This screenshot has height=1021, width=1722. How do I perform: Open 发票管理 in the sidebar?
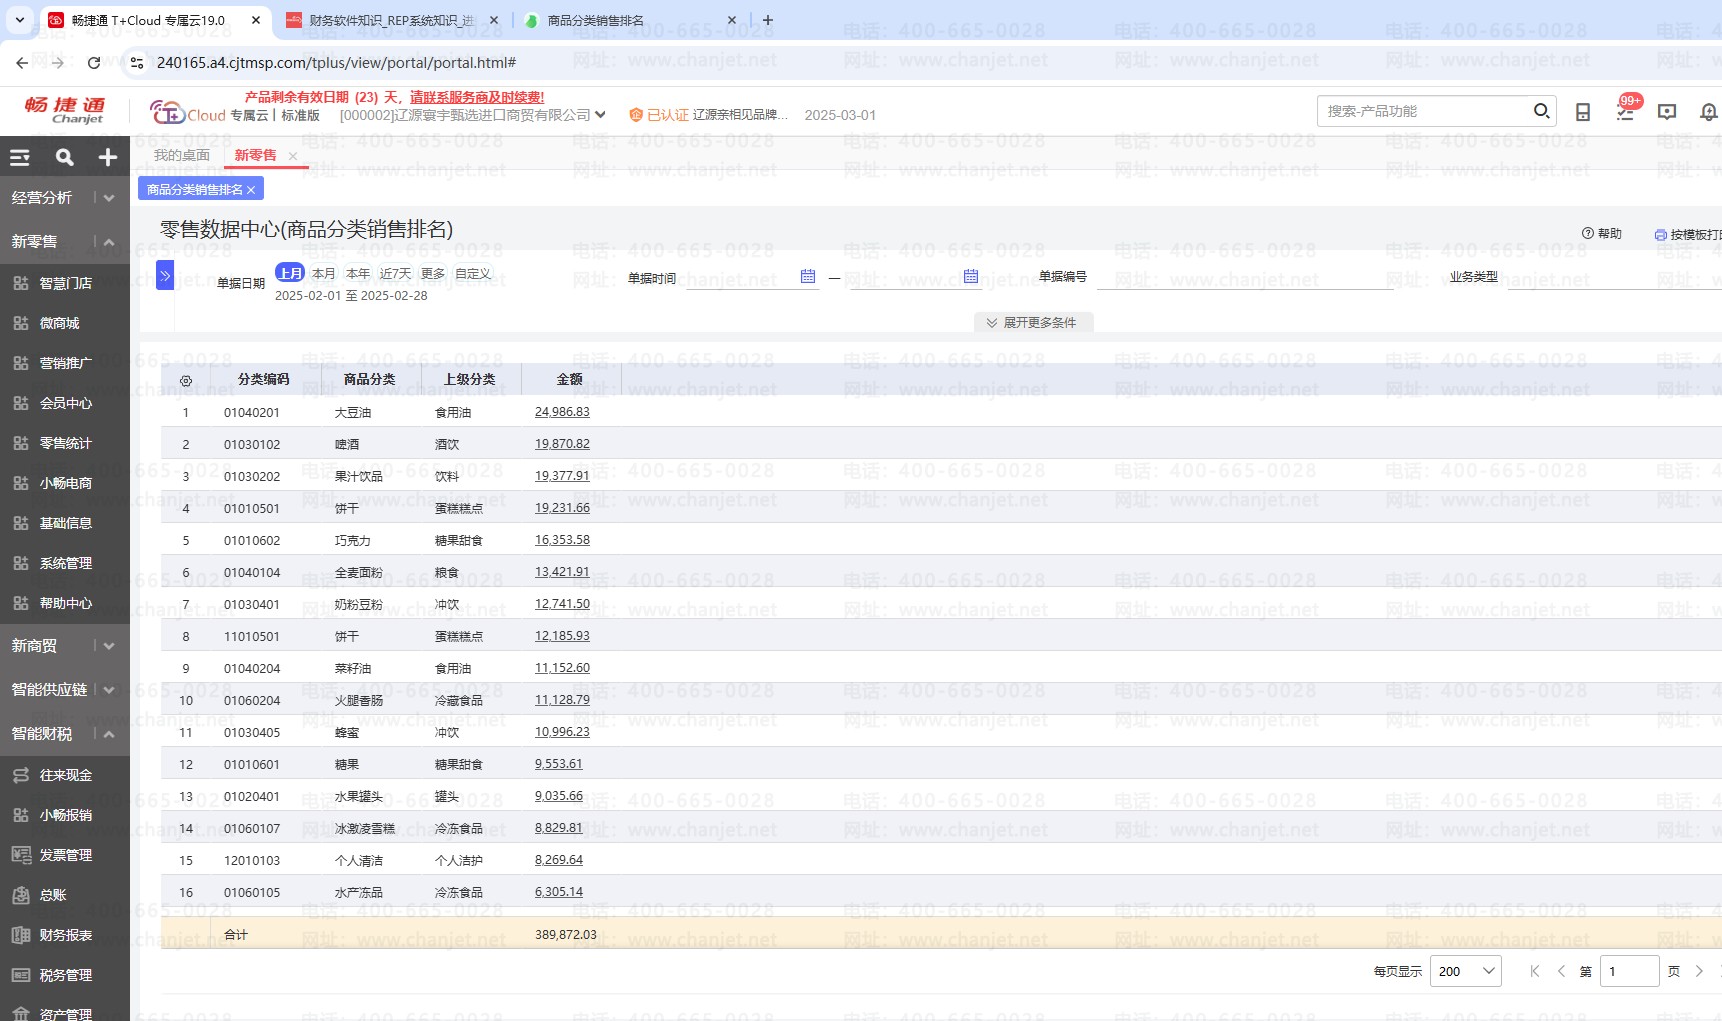tap(65, 855)
